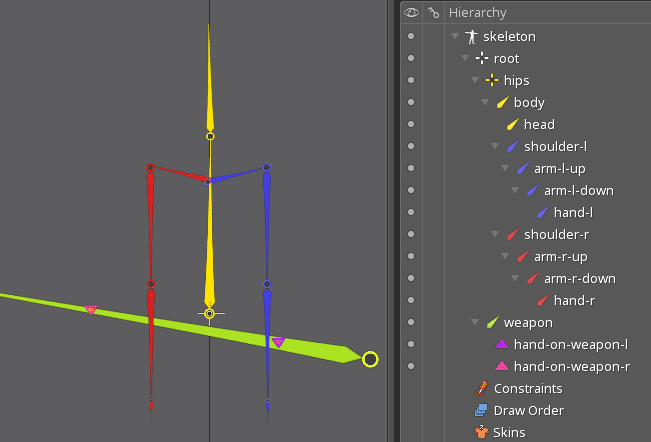
Task: Select hand-on-weapon-l in the hierarchy
Action: [570, 345]
